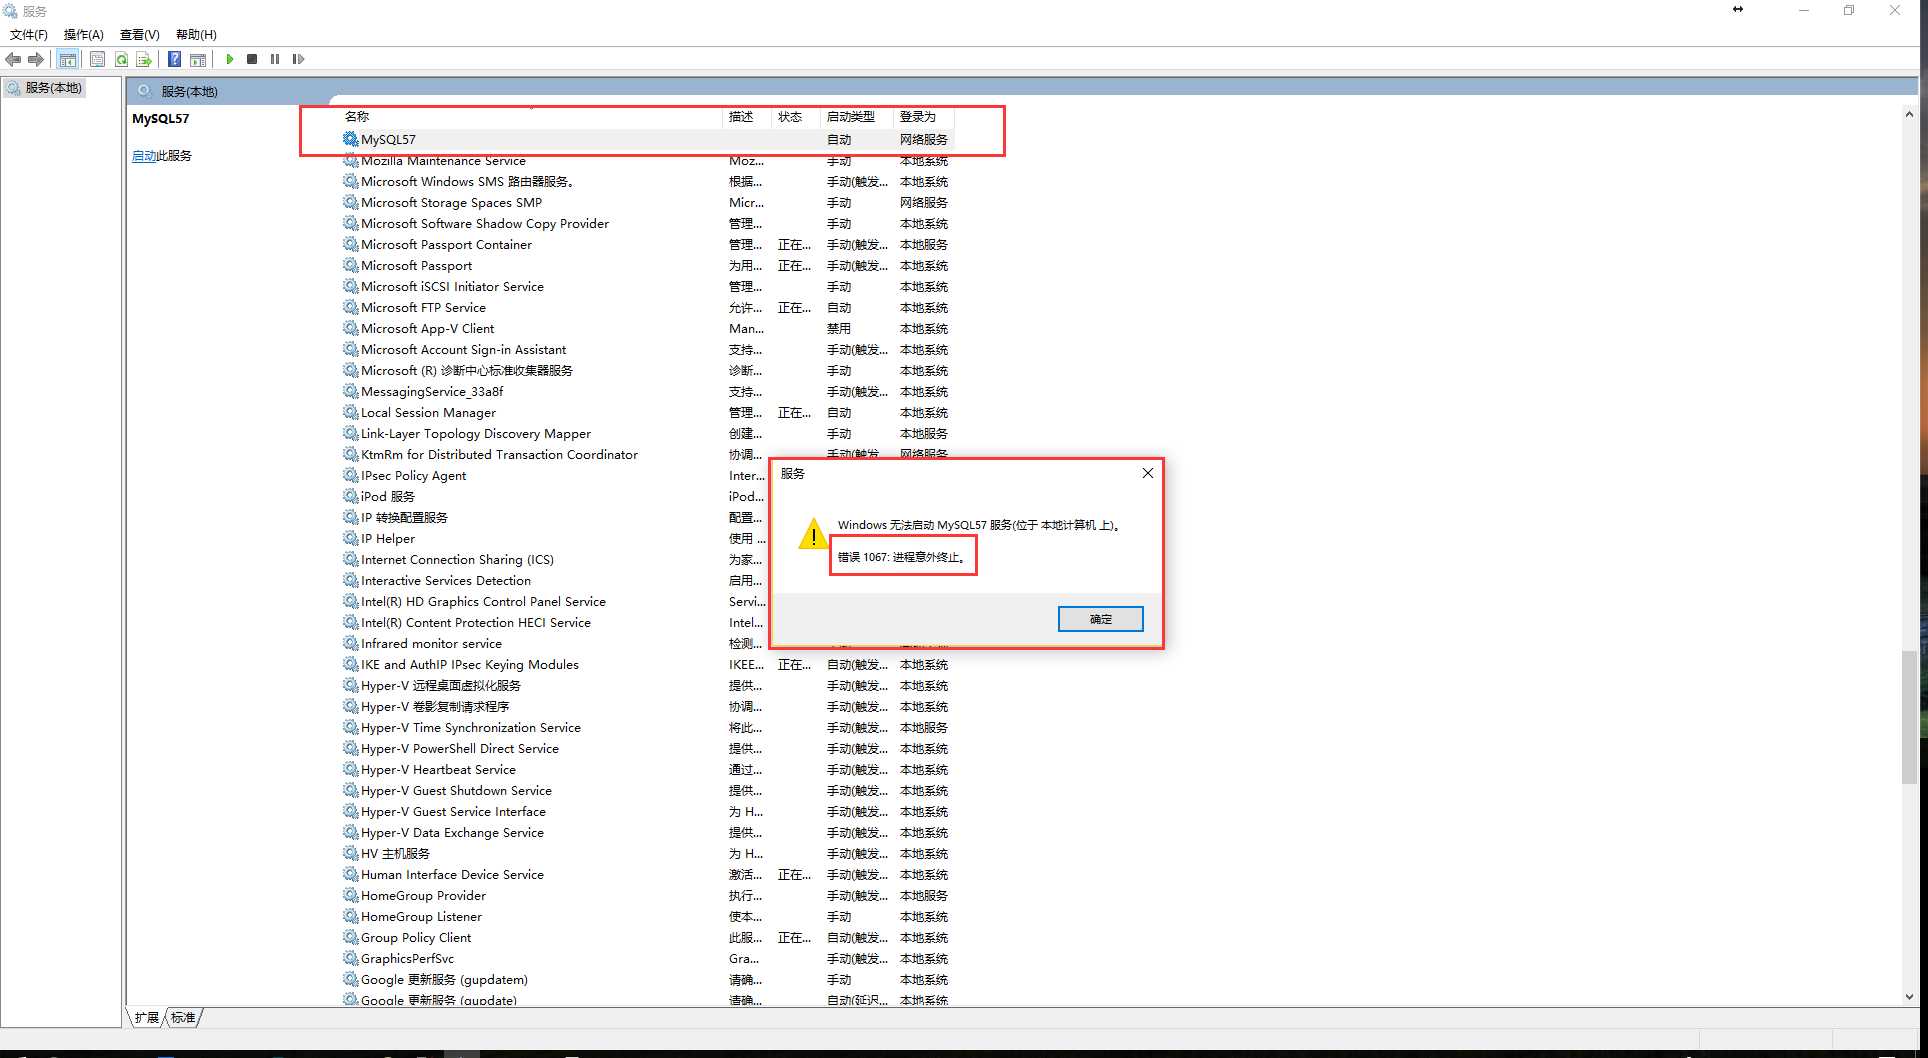Select Human Interface Device Service row
The width and height of the screenshot is (1928, 1058).
click(x=647, y=874)
